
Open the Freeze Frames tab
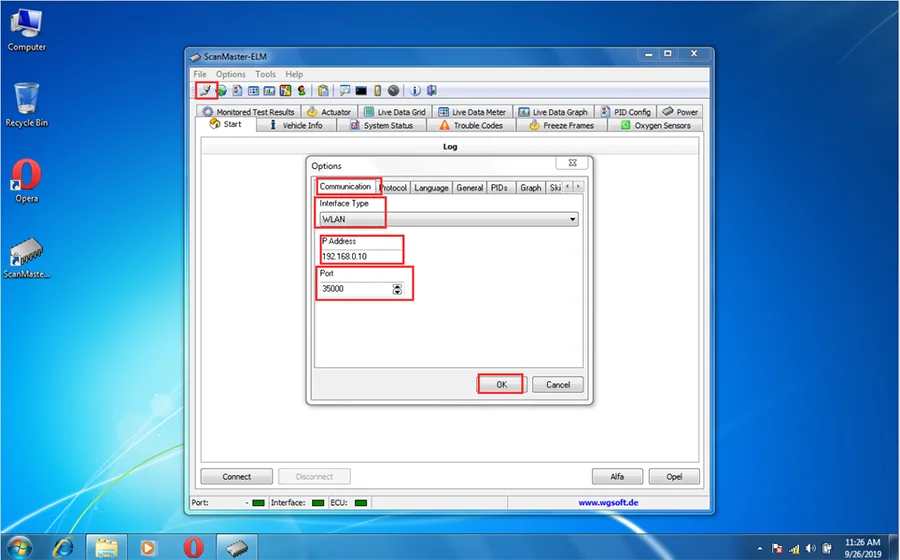pos(562,125)
